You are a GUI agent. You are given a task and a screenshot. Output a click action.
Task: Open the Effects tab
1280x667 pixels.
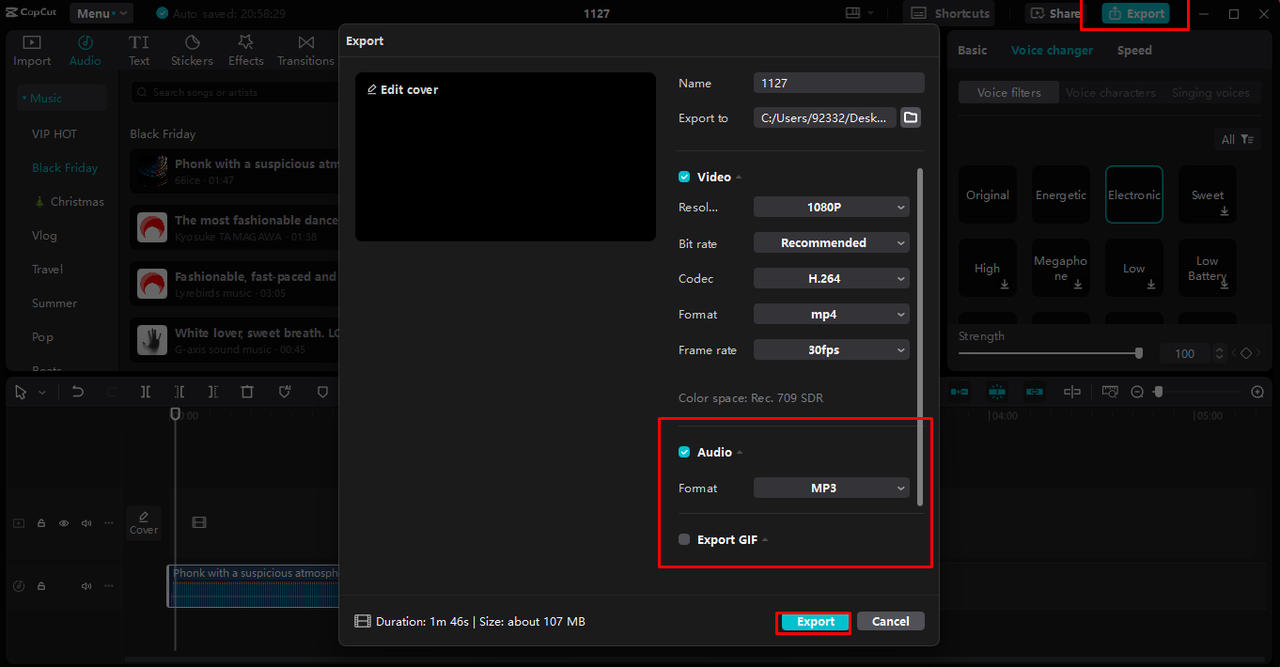(246, 50)
